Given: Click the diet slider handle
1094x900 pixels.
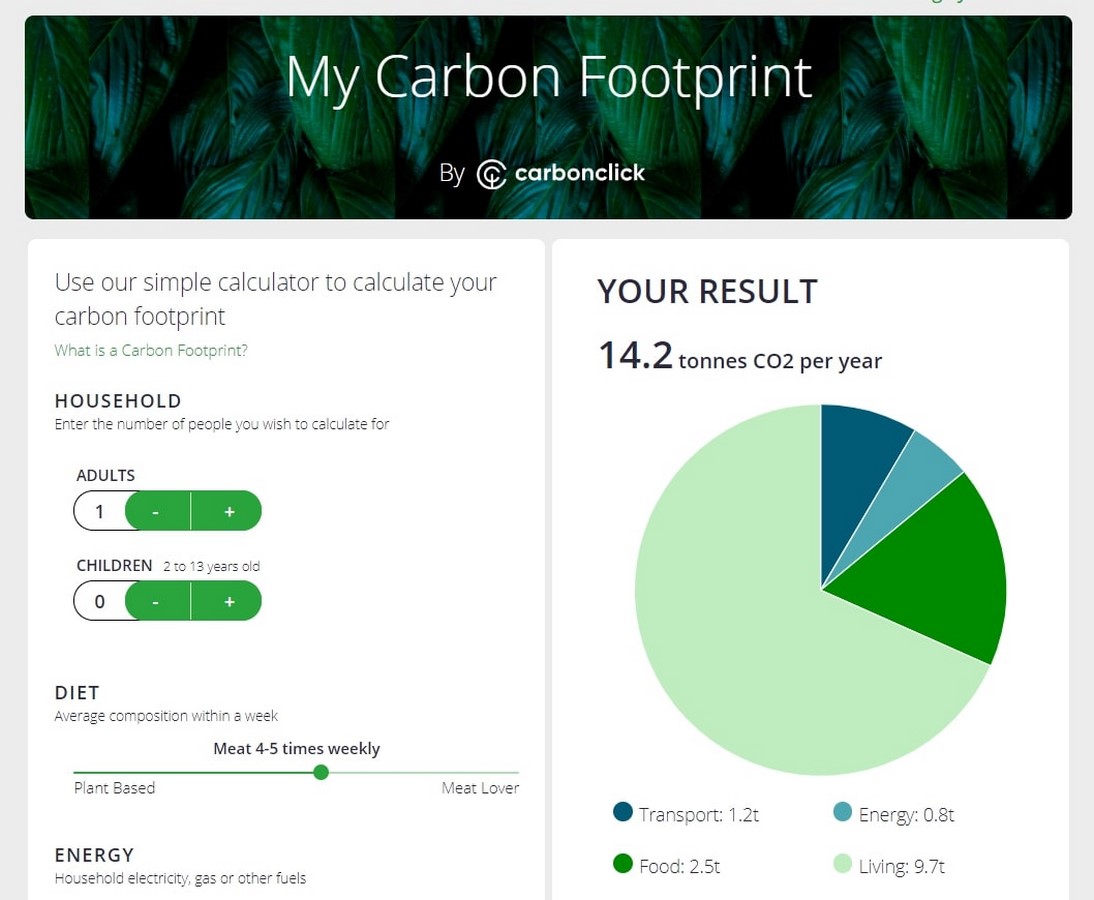Looking at the screenshot, I should [x=321, y=772].
